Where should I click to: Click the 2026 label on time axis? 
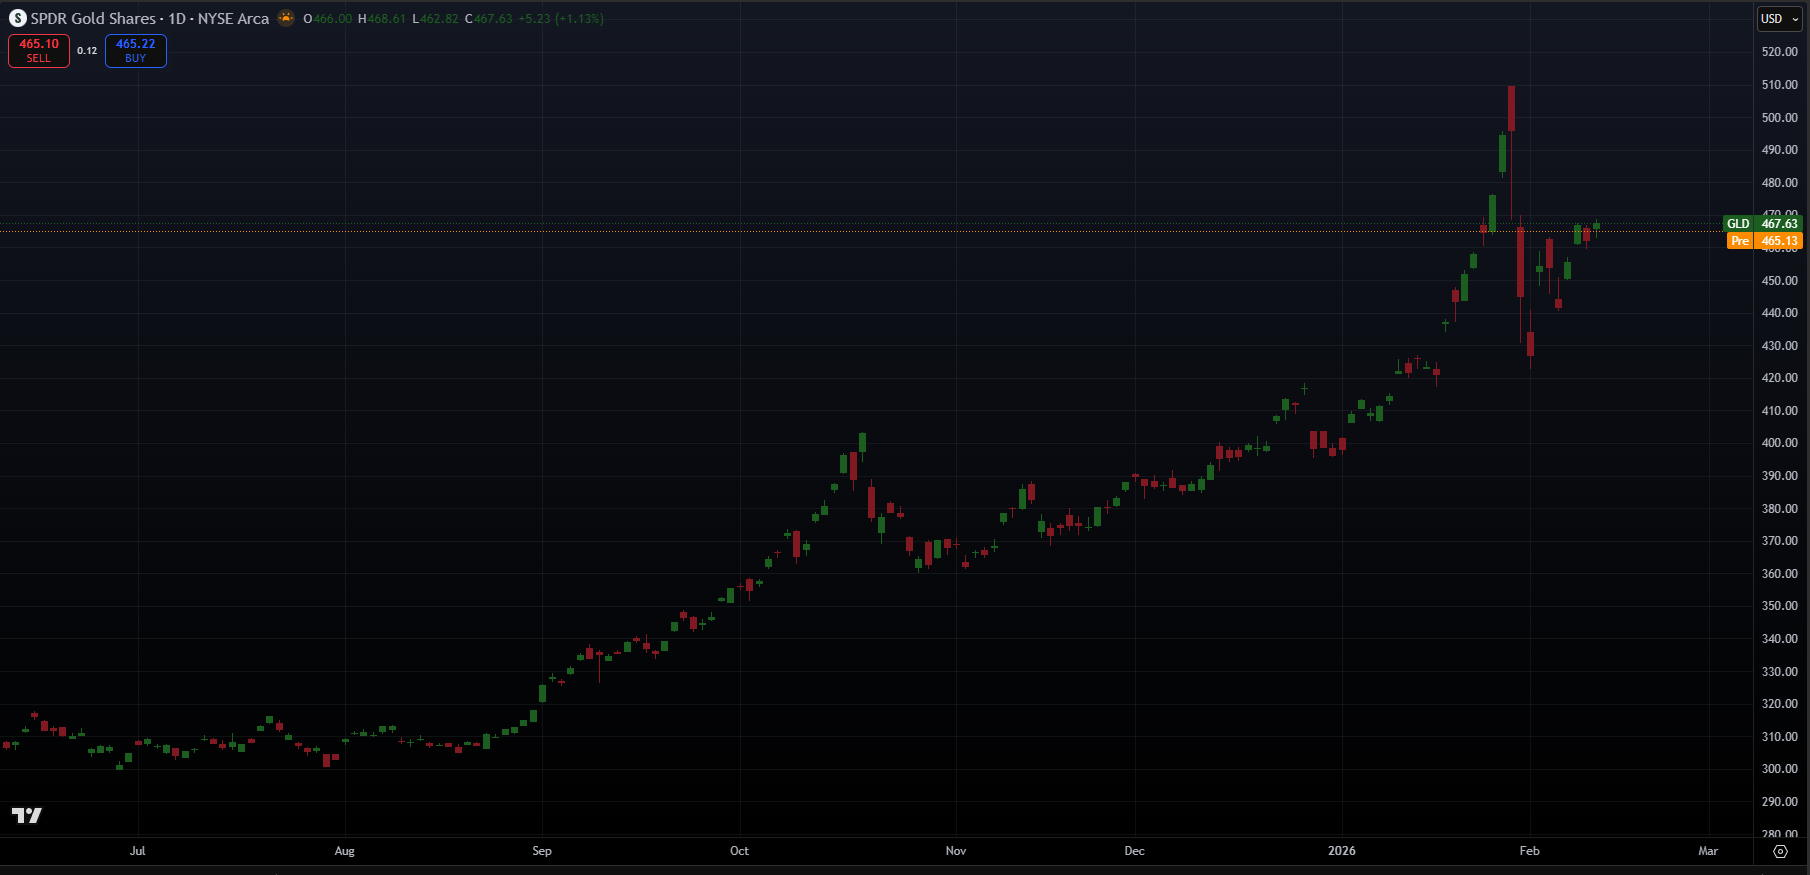1342,851
